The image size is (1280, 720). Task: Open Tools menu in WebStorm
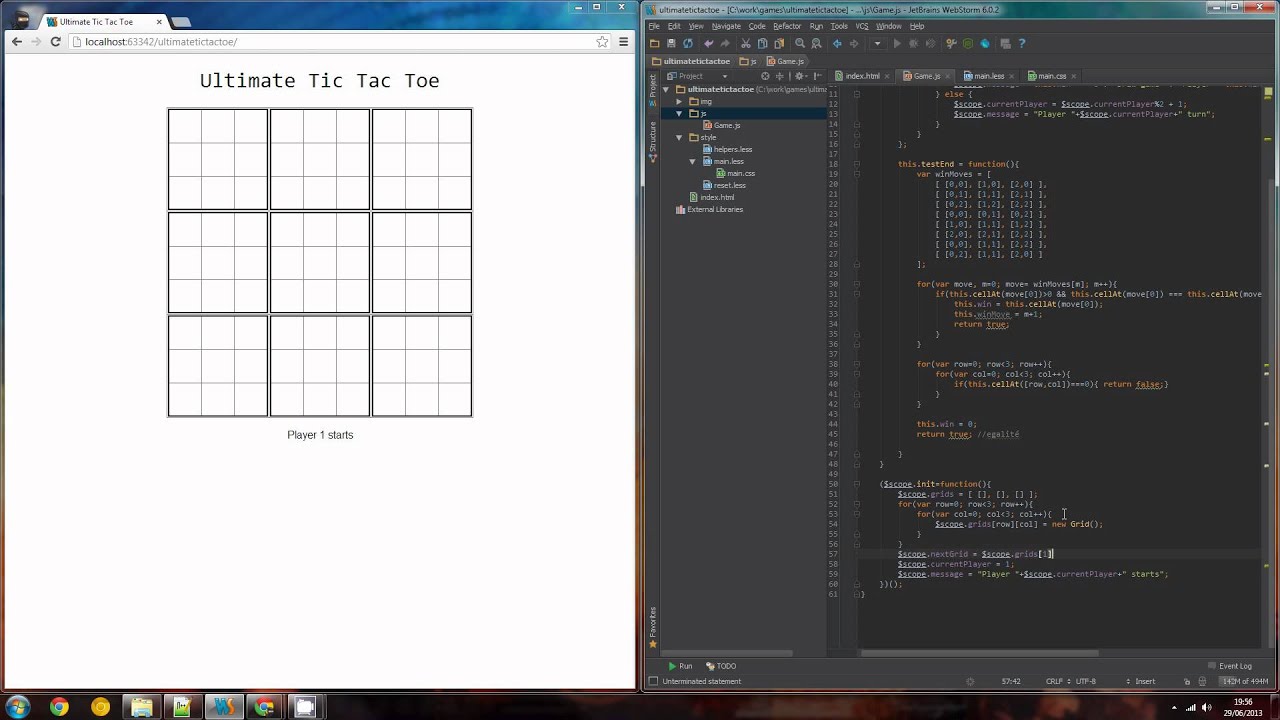[839, 26]
